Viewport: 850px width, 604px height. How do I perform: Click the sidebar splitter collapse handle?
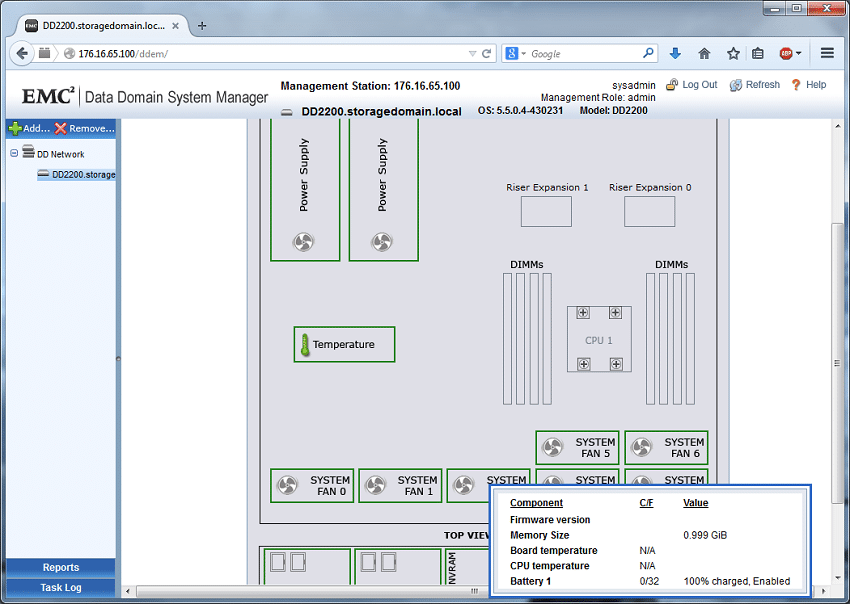pyautogui.click(x=118, y=358)
